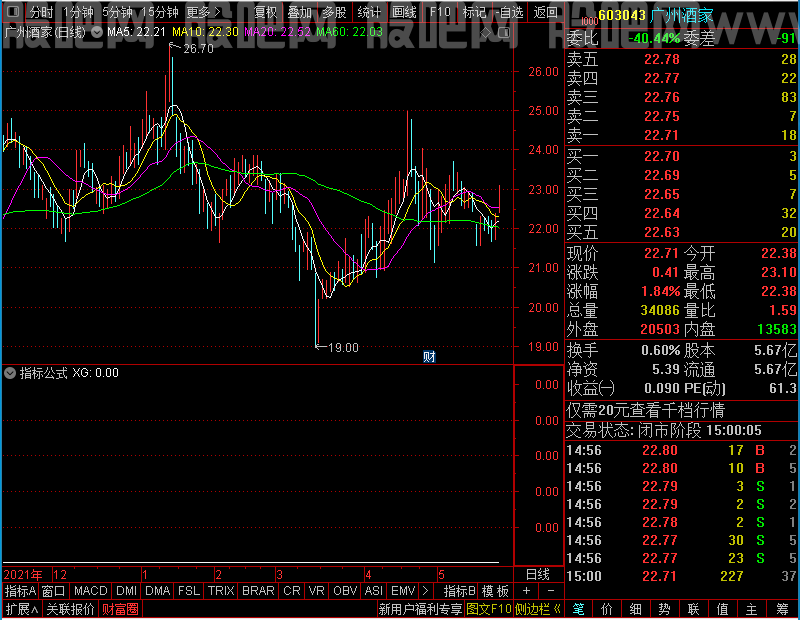Switch sub-chart to BRAR indicator
This screenshot has width=800, height=620.
(x=258, y=591)
